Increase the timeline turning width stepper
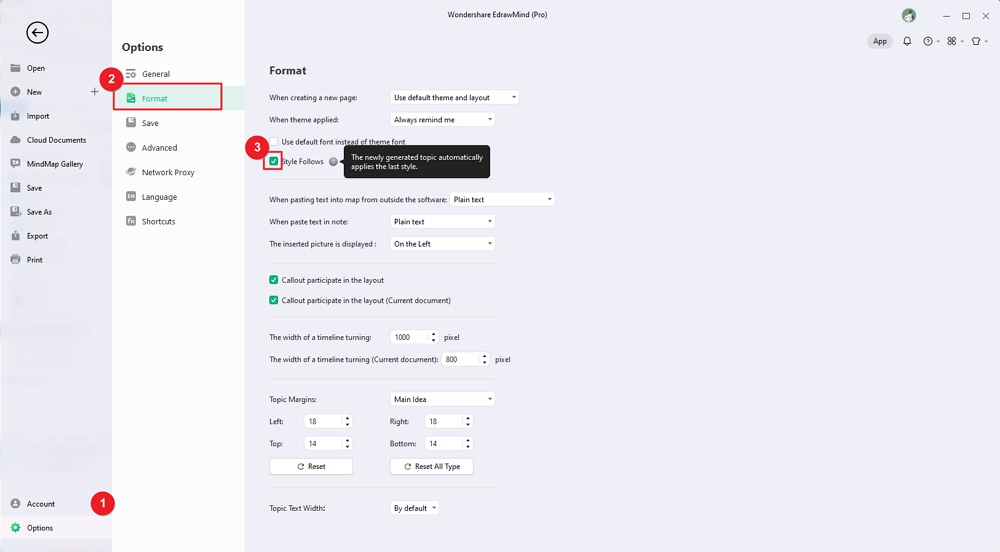This screenshot has height=552, width=1000. pos(433,334)
